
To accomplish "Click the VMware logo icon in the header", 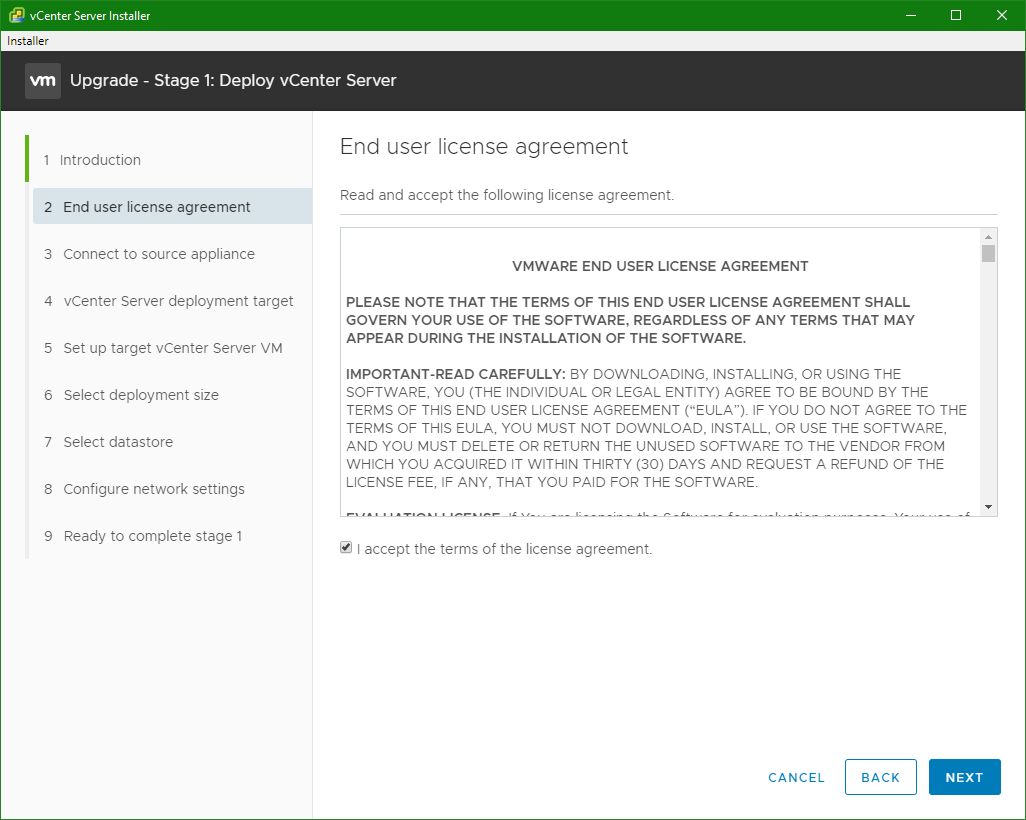I will pyautogui.click(x=41, y=80).
